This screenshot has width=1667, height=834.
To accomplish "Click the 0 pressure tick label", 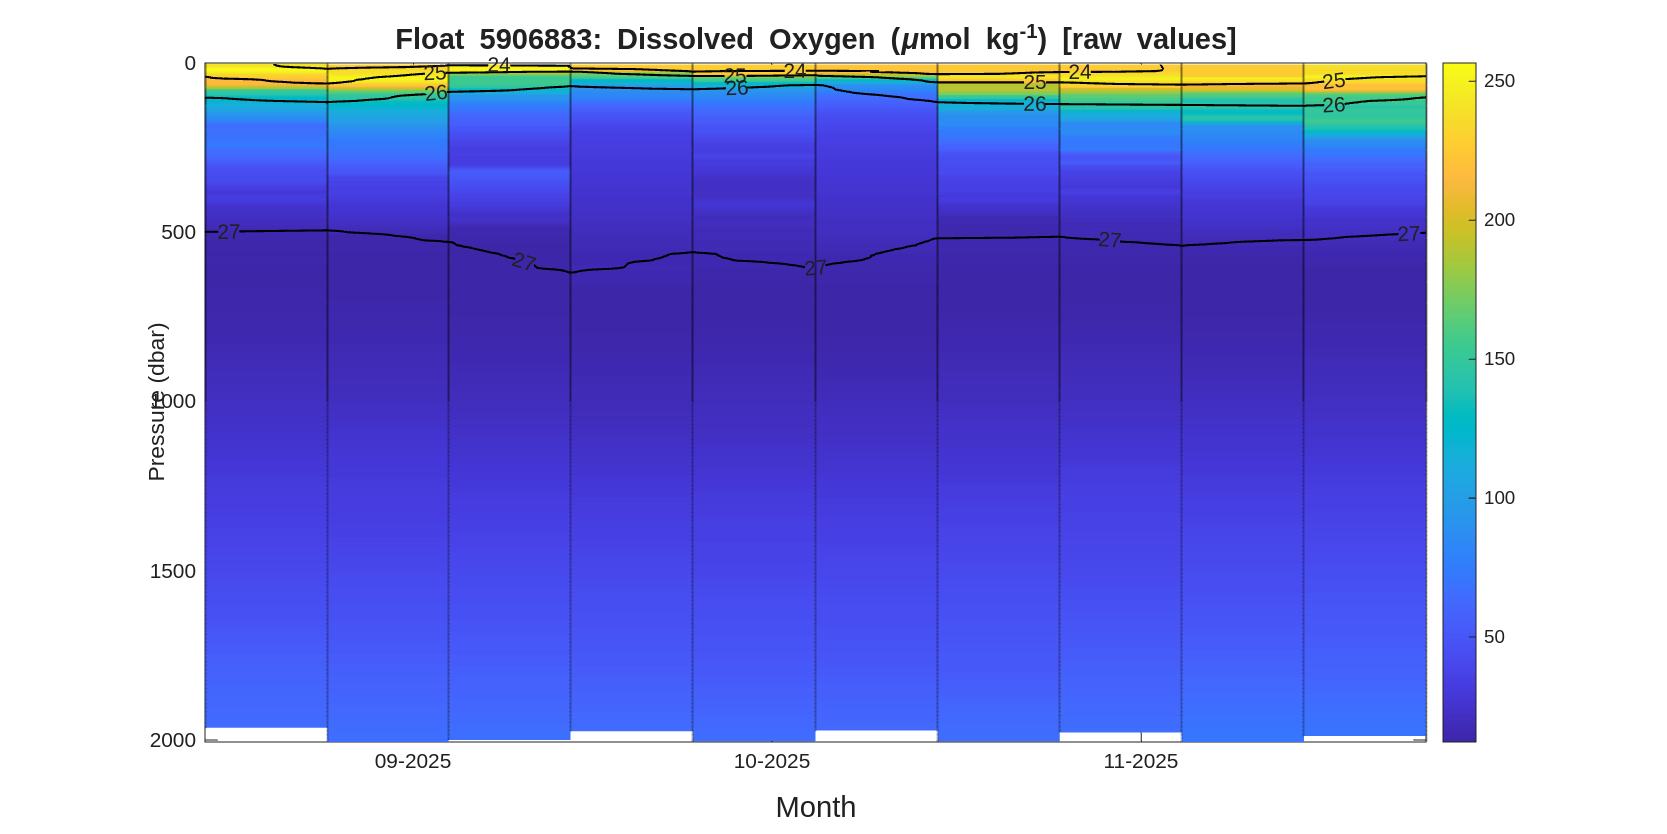I will coord(190,64).
